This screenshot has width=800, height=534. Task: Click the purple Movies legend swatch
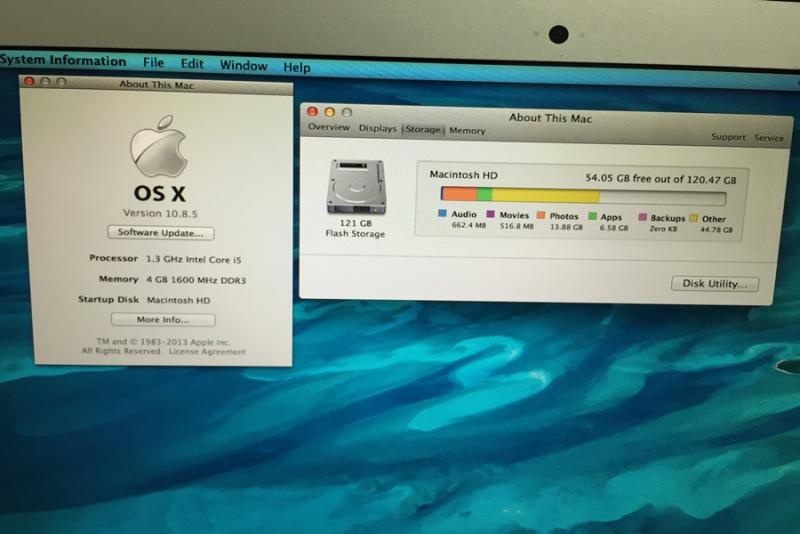tap(490, 214)
